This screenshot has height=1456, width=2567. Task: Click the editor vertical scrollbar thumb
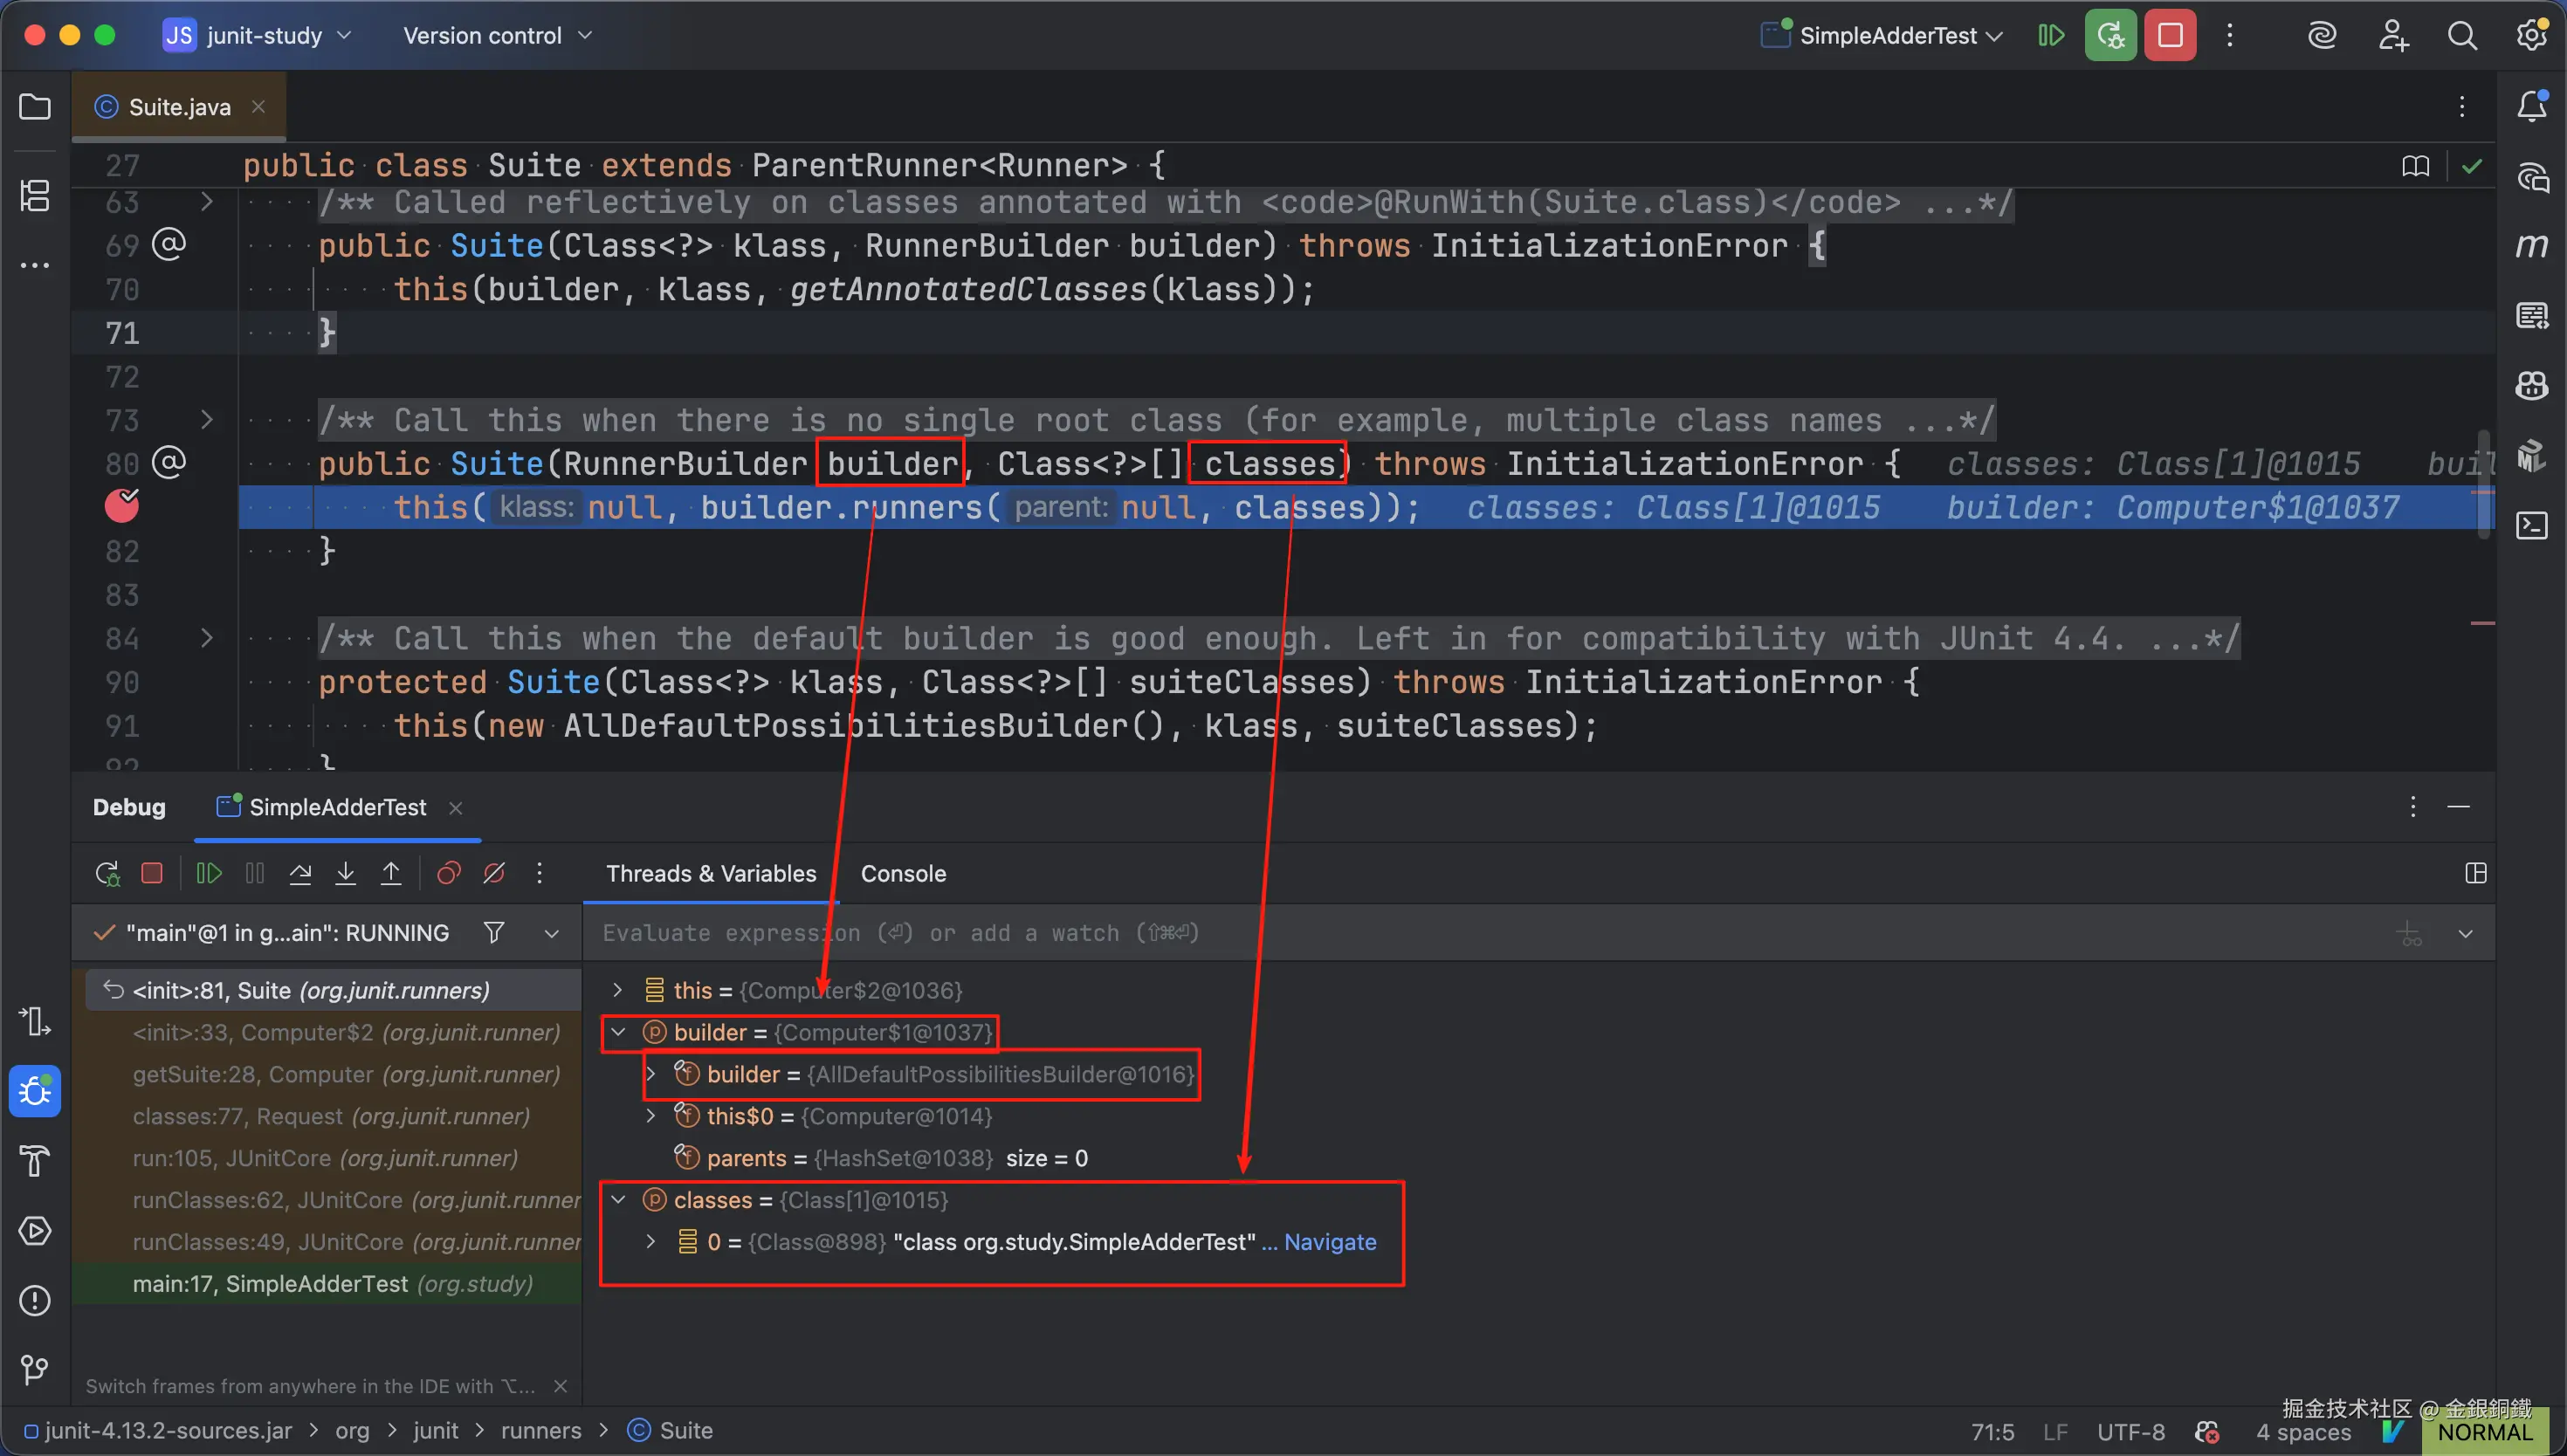tap(2482, 485)
